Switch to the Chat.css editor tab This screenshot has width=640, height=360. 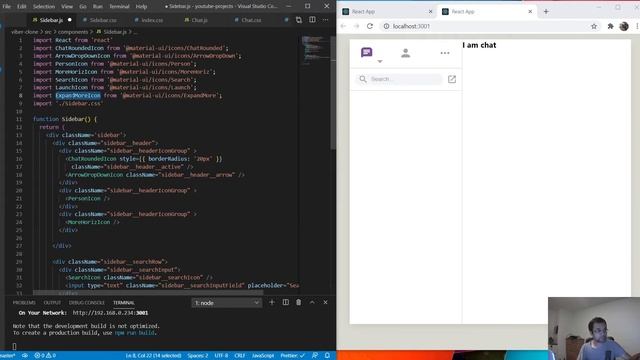pyautogui.click(x=251, y=20)
